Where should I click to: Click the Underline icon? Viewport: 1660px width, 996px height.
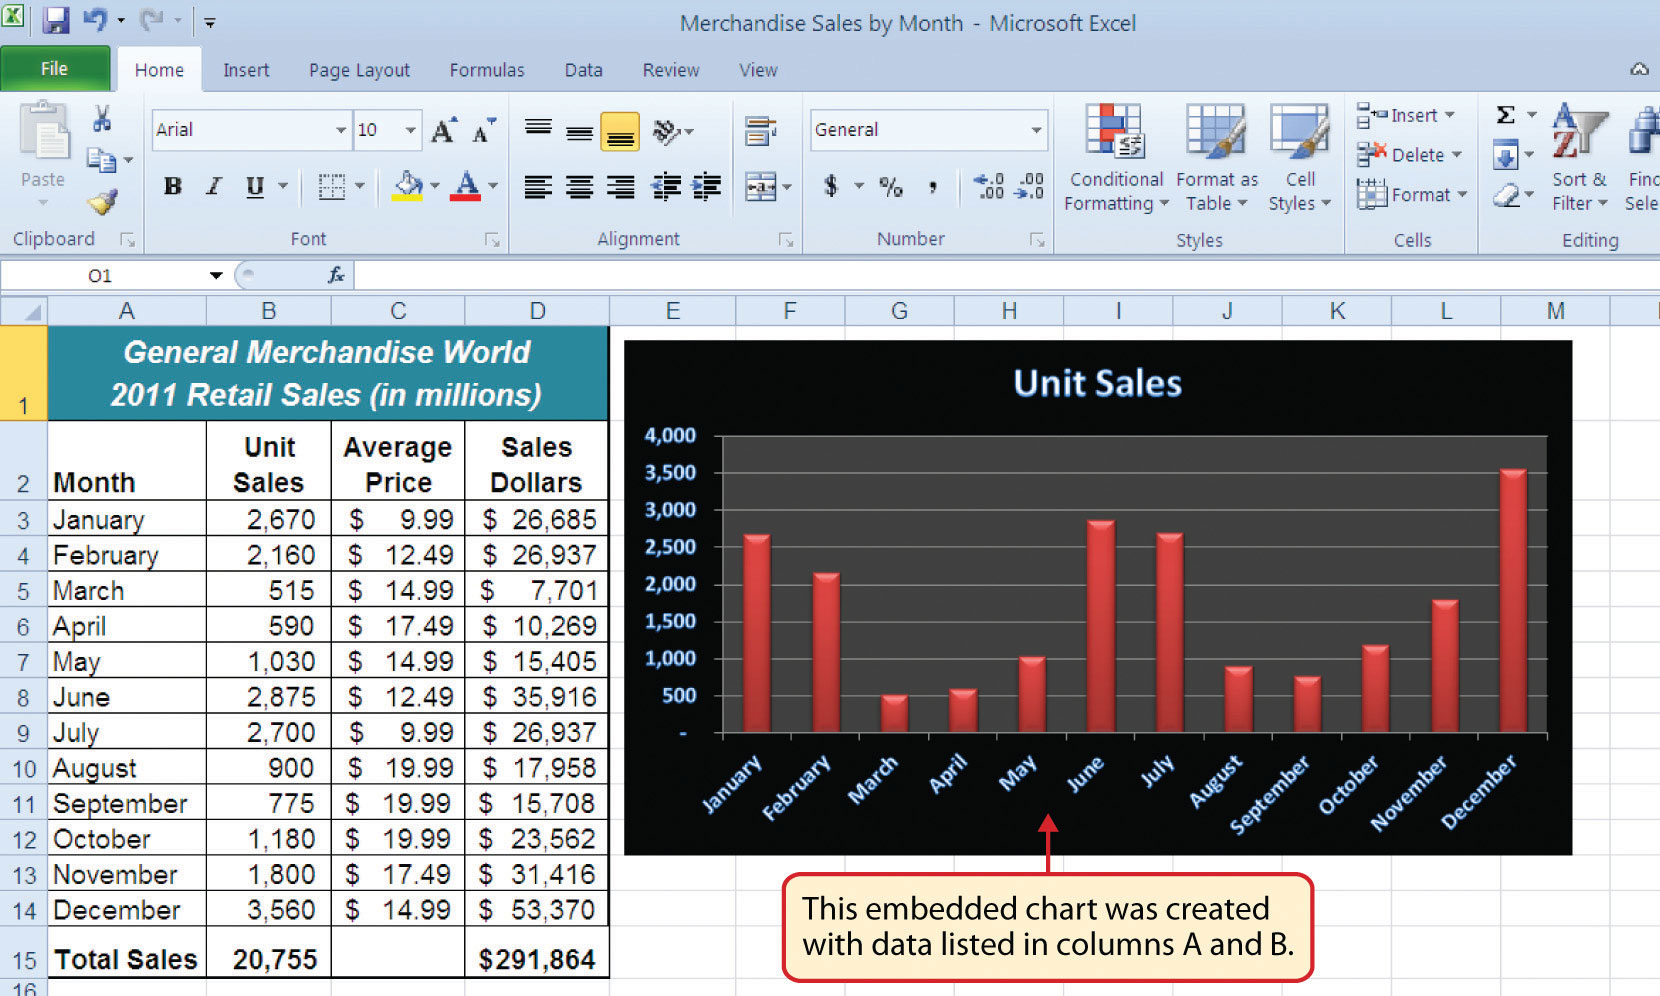pyautogui.click(x=253, y=186)
